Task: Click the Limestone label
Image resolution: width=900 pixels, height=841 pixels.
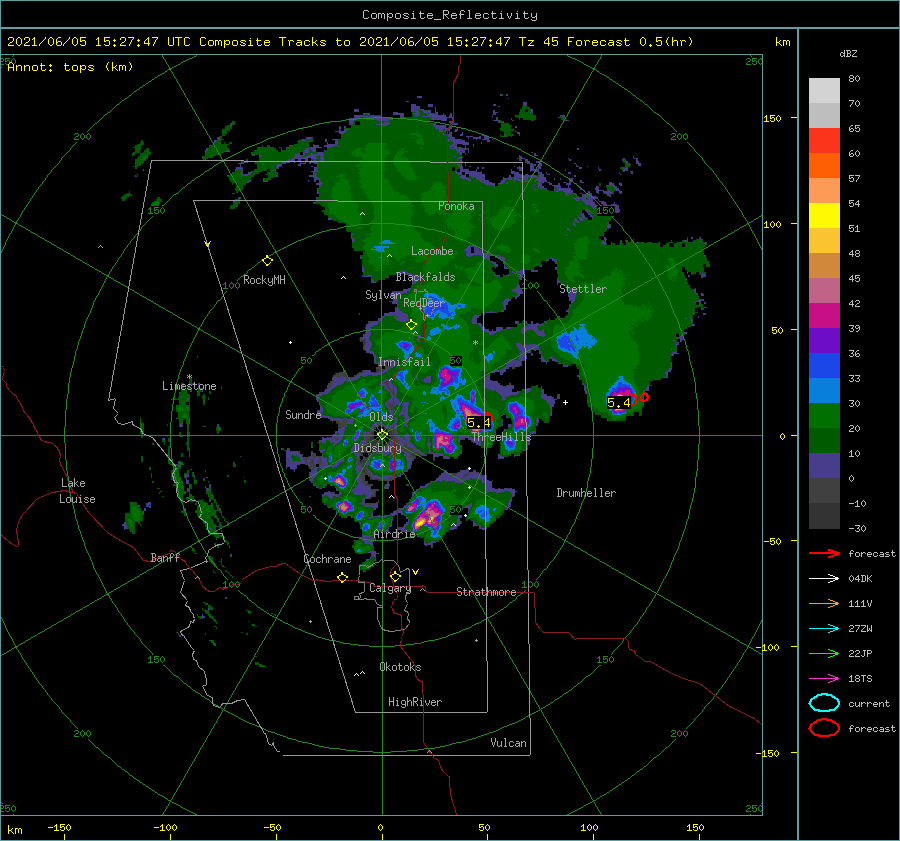Action: [x=189, y=386]
